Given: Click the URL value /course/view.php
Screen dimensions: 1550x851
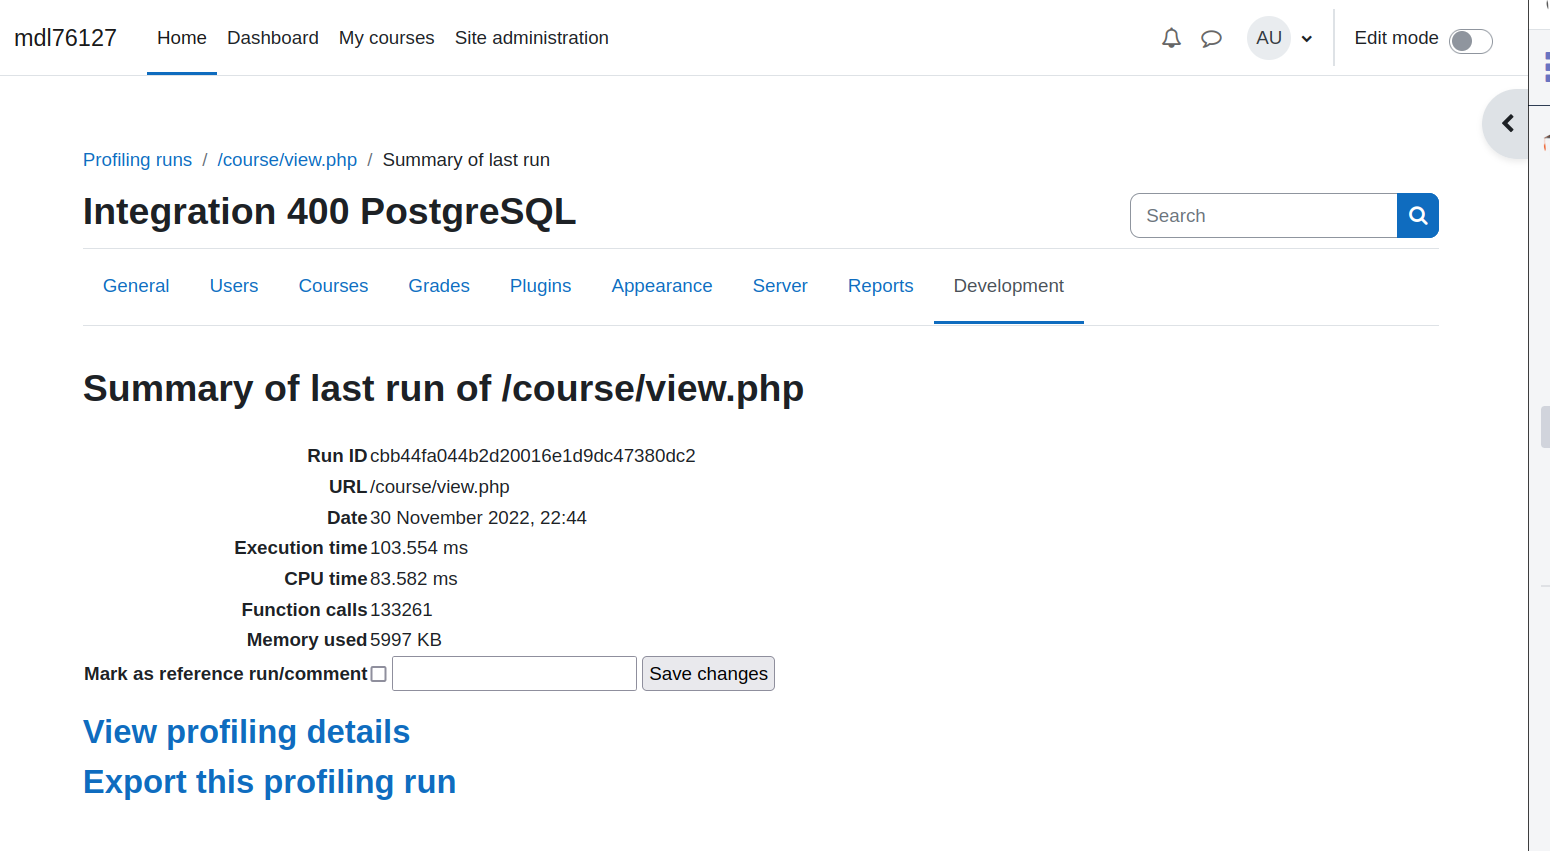Looking at the screenshot, I should (440, 487).
